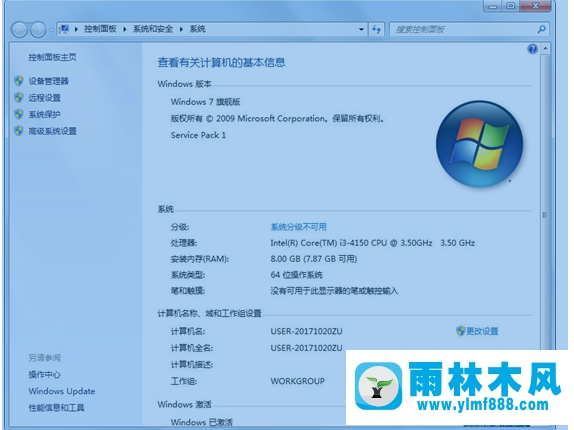Open 设备管理器 link
574x430 pixels.
click(x=48, y=81)
